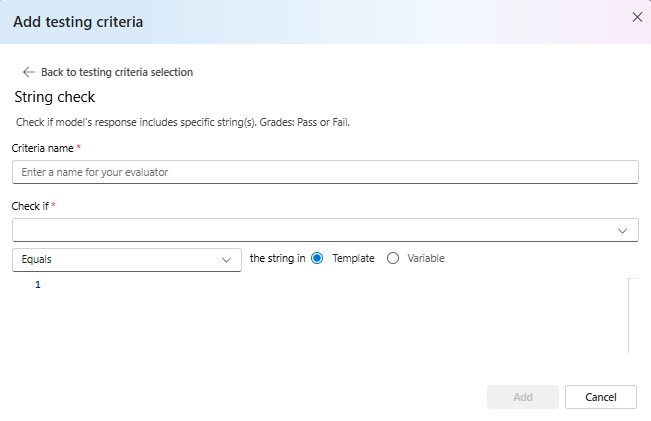Cancel adding testing criteria
651x421 pixels.
pyautogui.click(x=600, y=397)
